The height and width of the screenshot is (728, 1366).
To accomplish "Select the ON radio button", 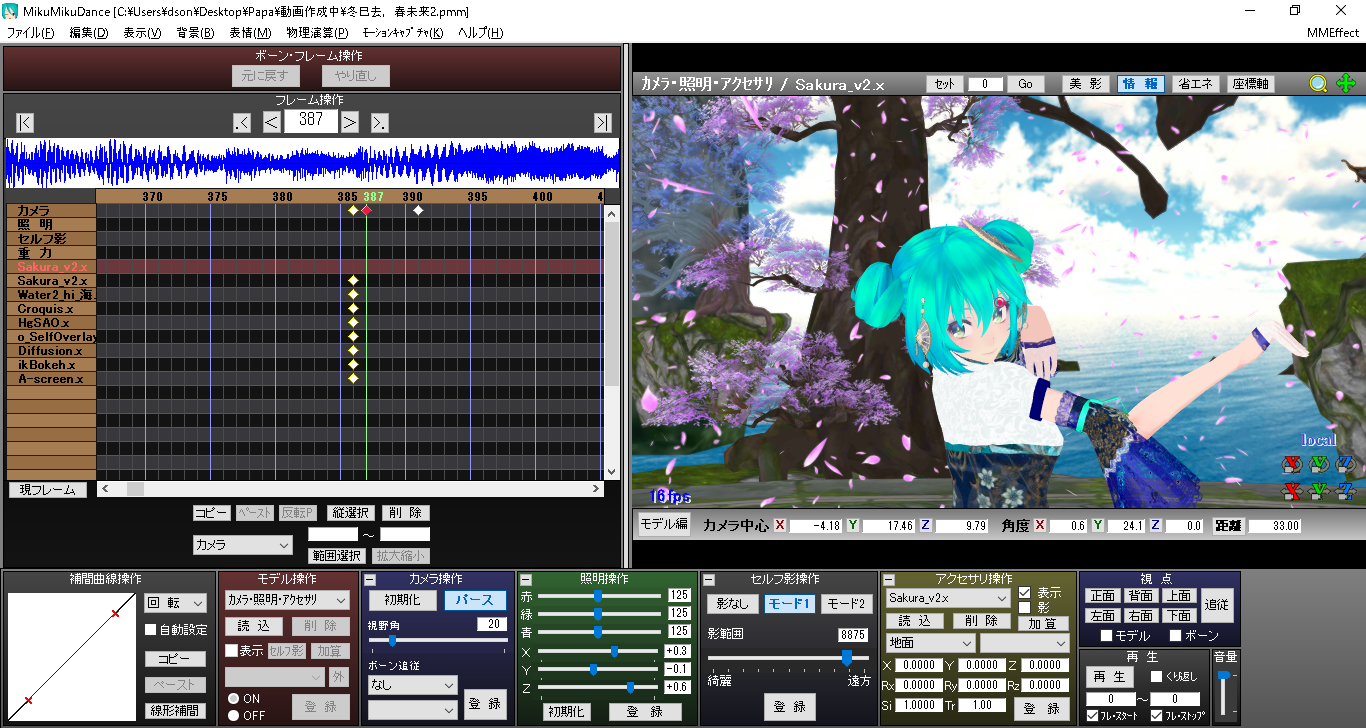I will point(233,699).
